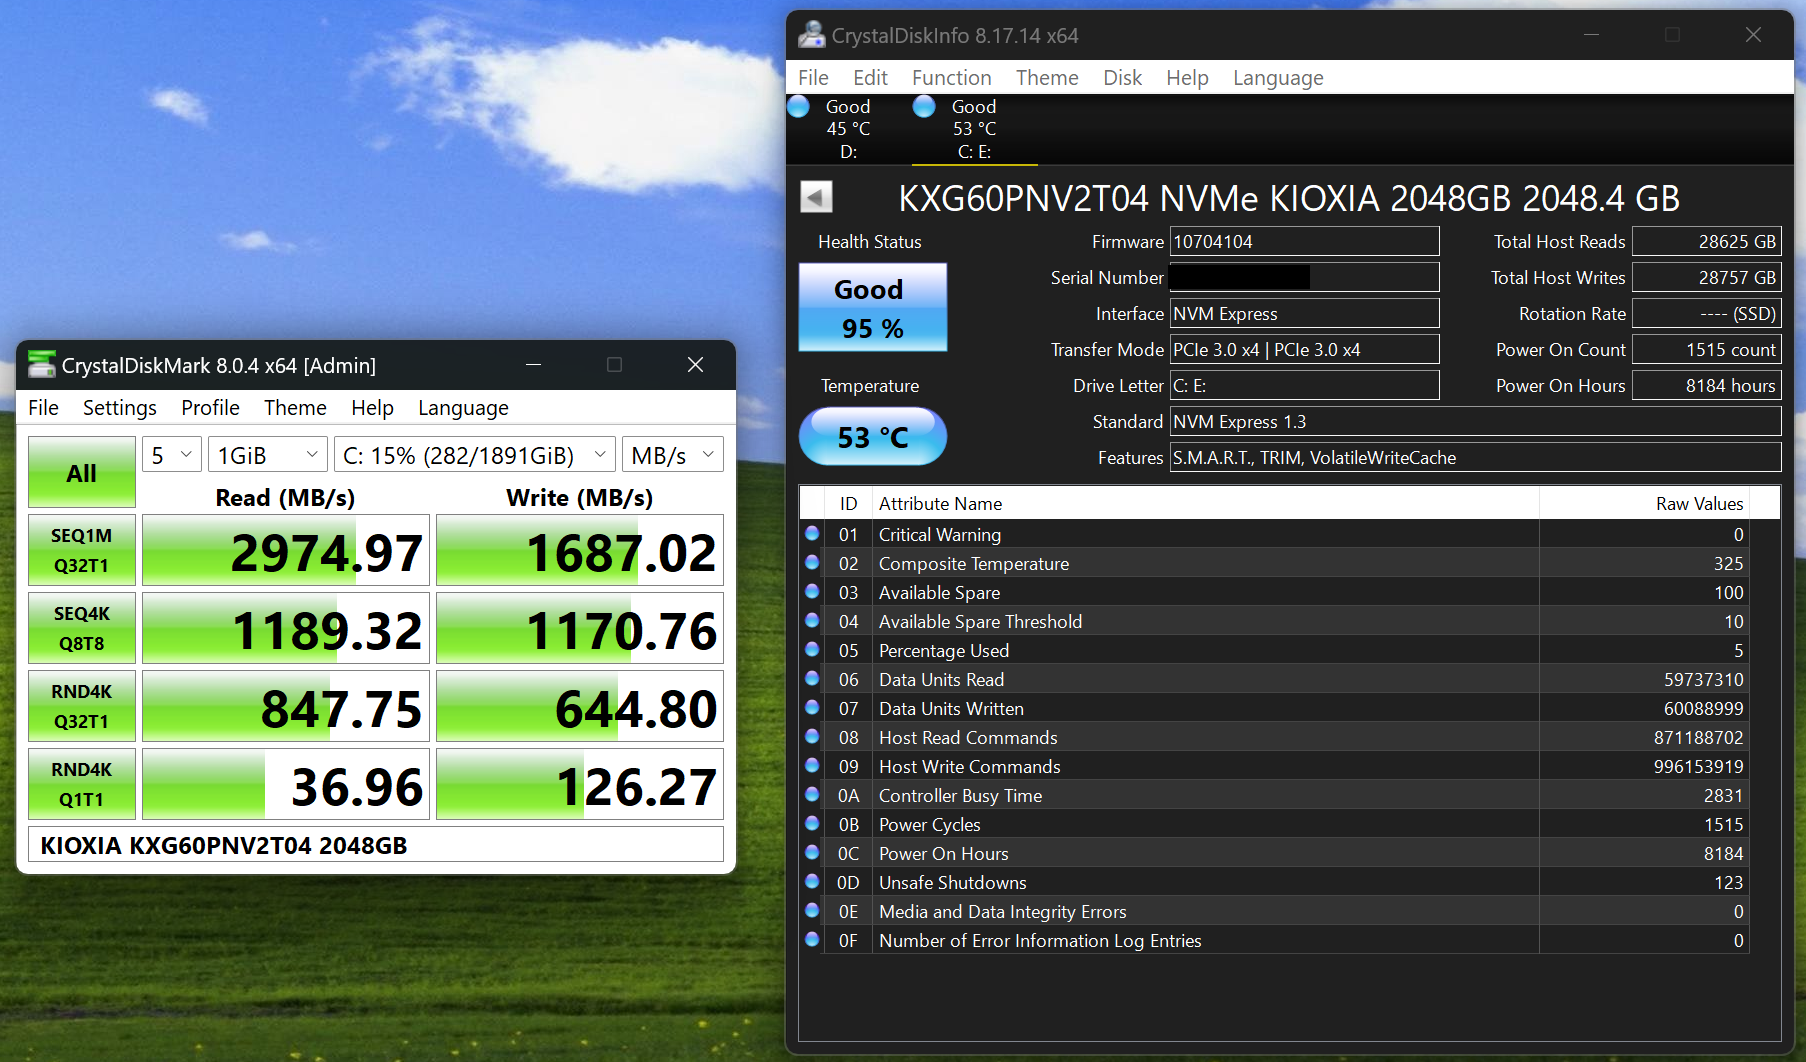1806x1062 pixels.
Task: Click the Transfer Mode PCIe 3.0 x4 field
Action: (1304, 349)
